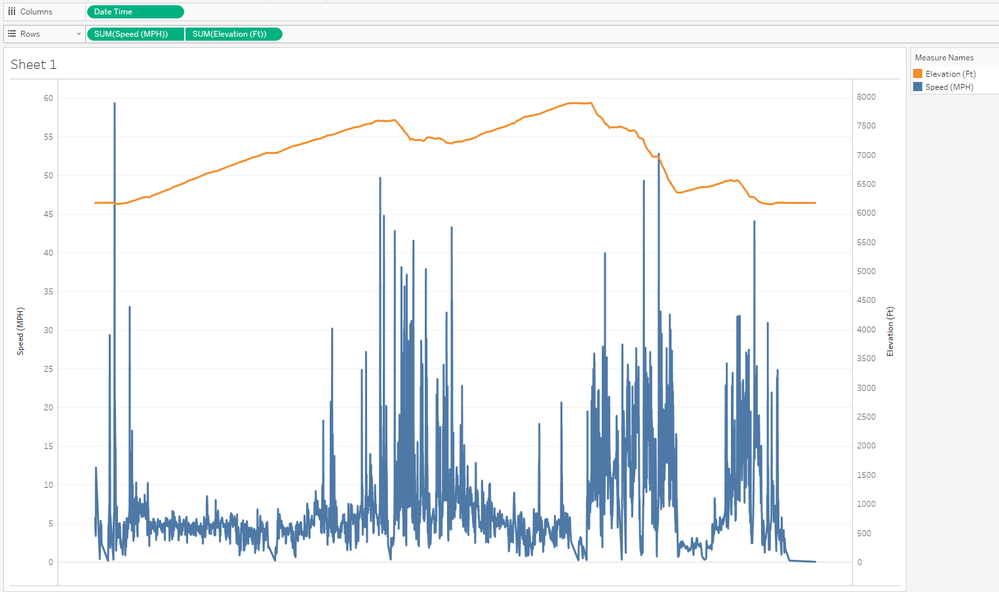Image resolution: width=999 pixels, height=592 pixels.
Task: Click the Speed (MPH) legend label
Action: click(x=949, y=87)
